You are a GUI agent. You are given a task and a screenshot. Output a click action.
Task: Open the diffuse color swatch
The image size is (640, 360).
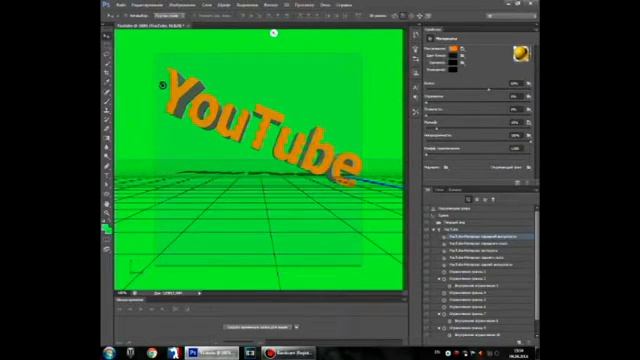[453, 49]
